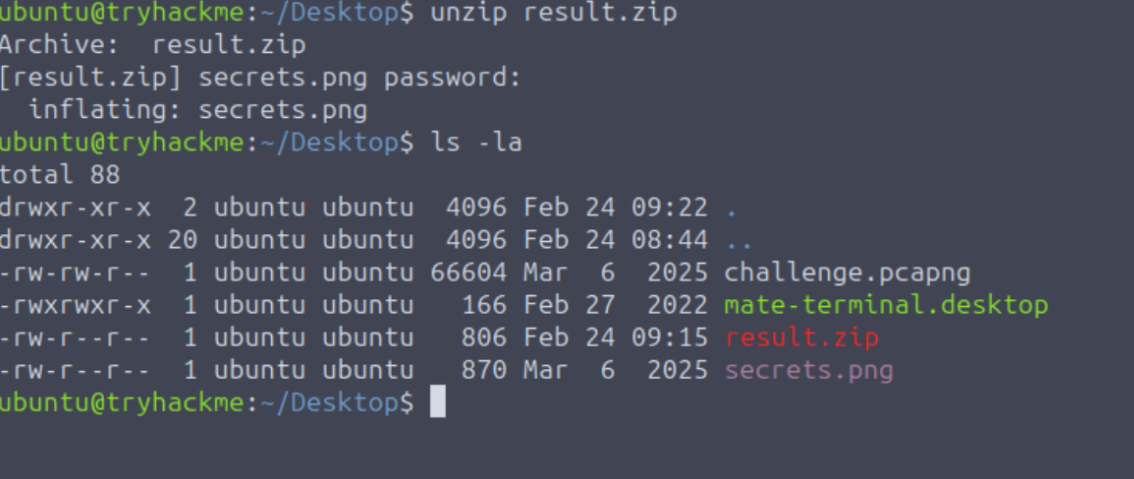Click the -rw-rw-r-- permissions string
This screenshot has height=479, width=1134.
click(75, 272)
